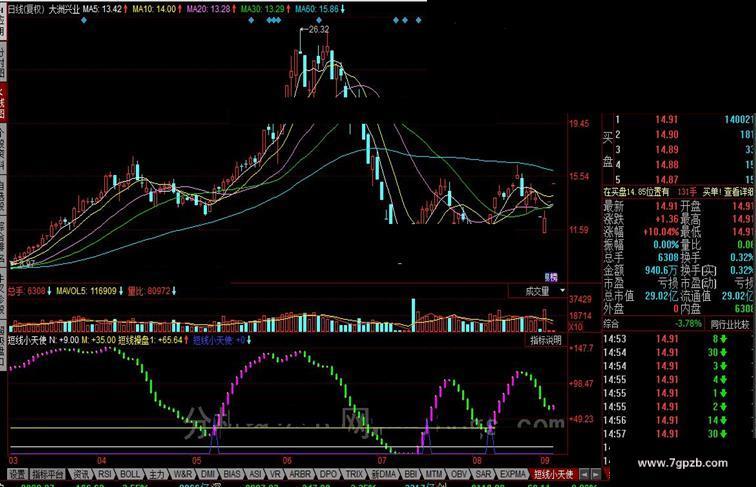756x487 pixels.
Task: Click the 量比: 80972 label
Action: [x=148, y=291]
